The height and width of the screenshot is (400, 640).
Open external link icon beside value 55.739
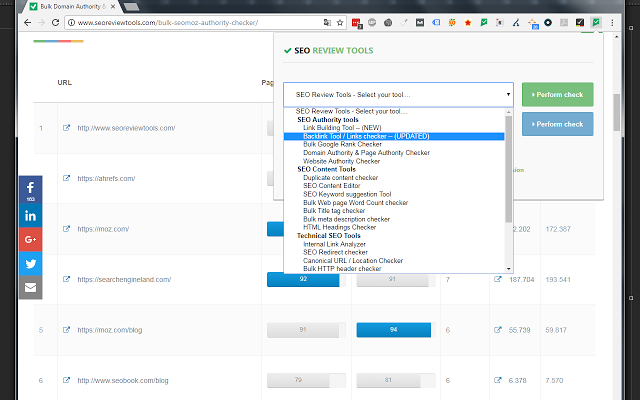coord(498,329)
